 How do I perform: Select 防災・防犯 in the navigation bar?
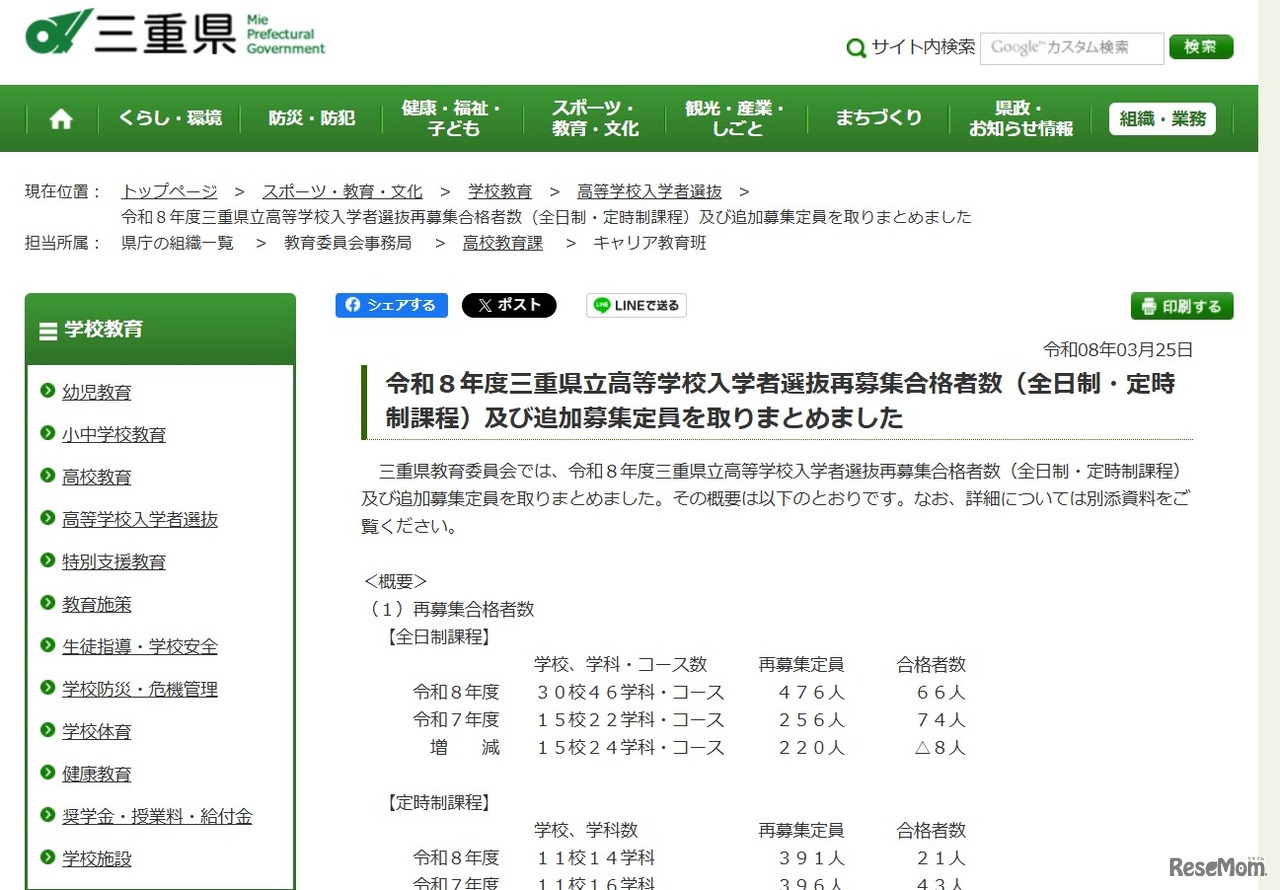pyautogui.click(x=309, y=118)
